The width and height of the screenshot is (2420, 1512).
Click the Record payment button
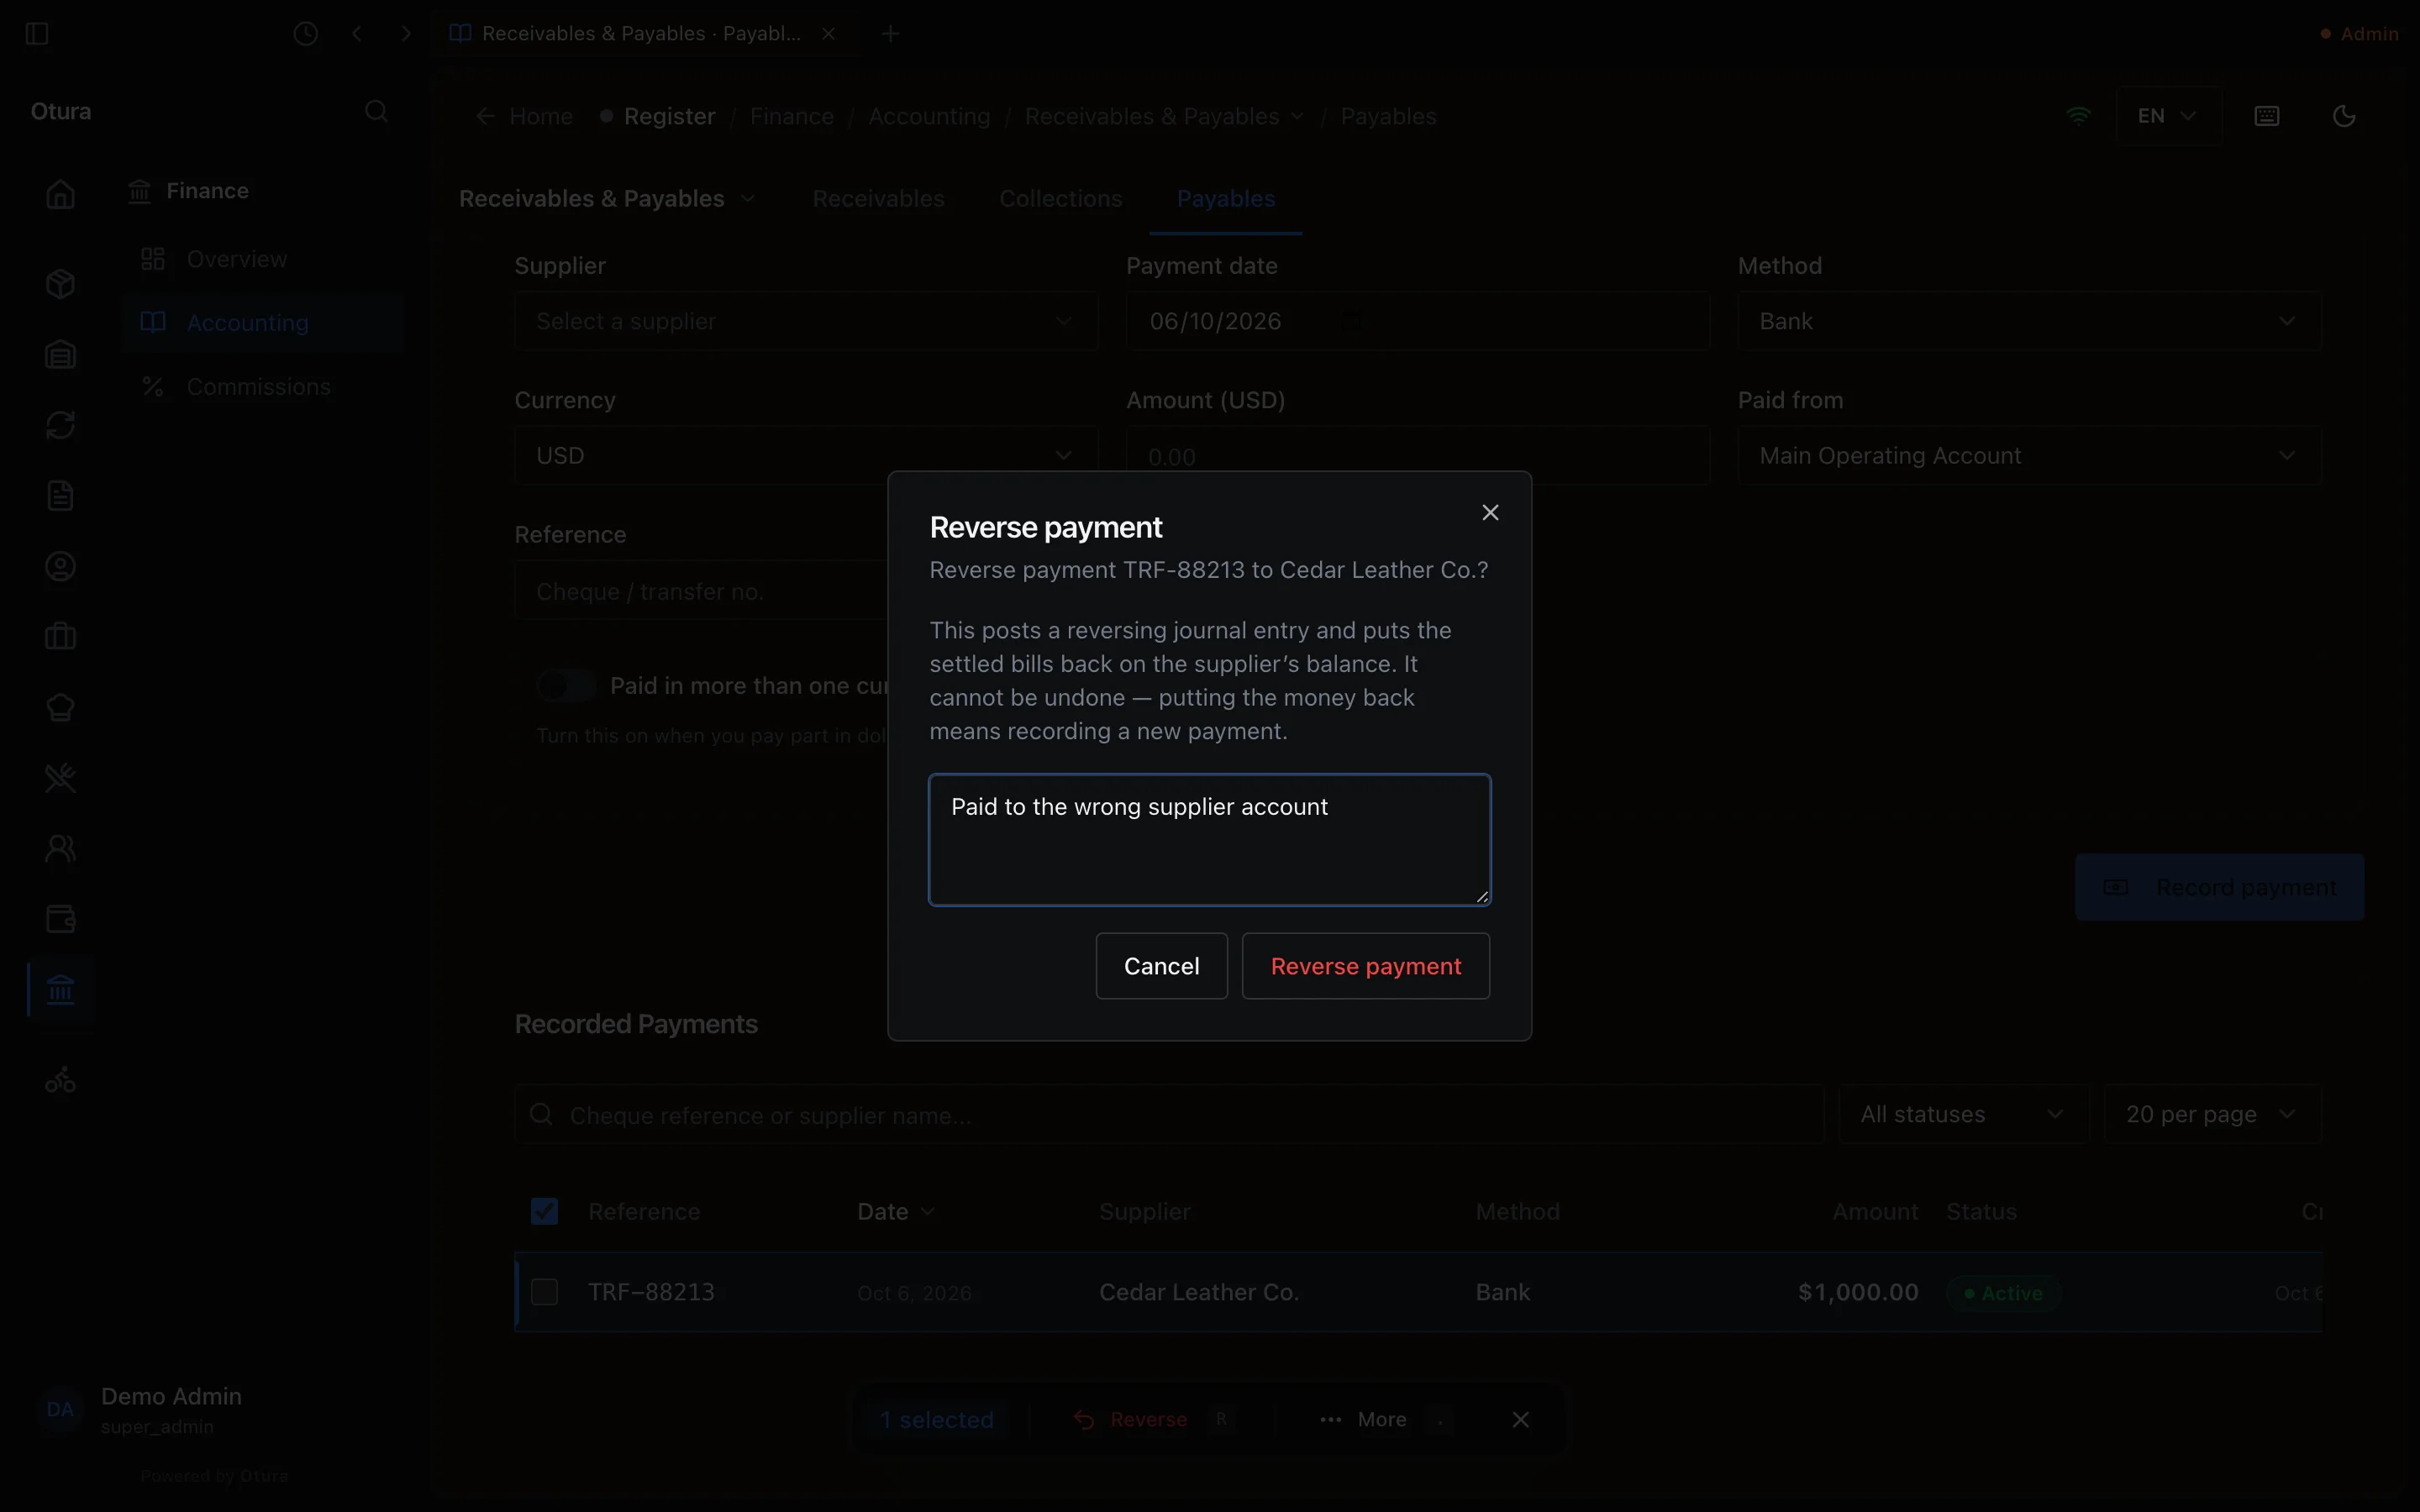(x=2219, y=887)
